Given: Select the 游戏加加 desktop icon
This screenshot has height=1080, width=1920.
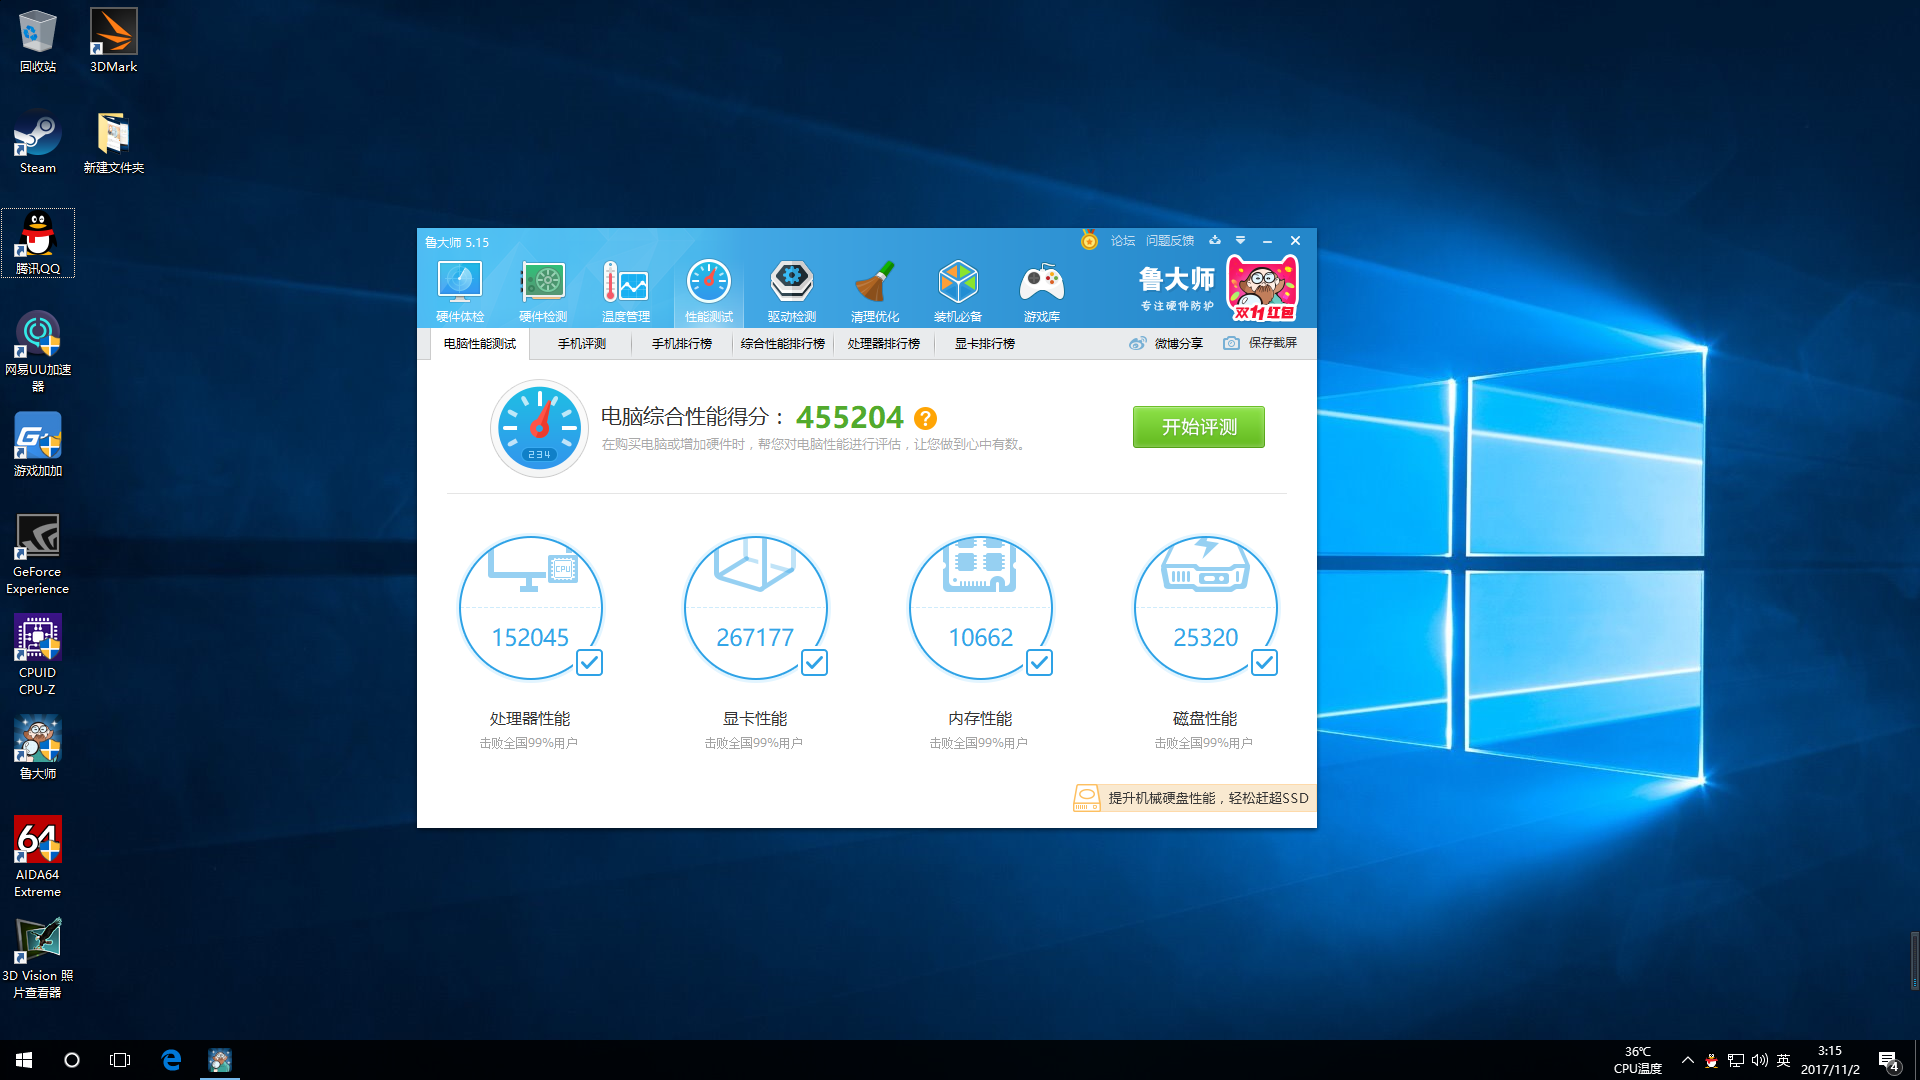Looking at the screenshot, I should pos(38,445).
